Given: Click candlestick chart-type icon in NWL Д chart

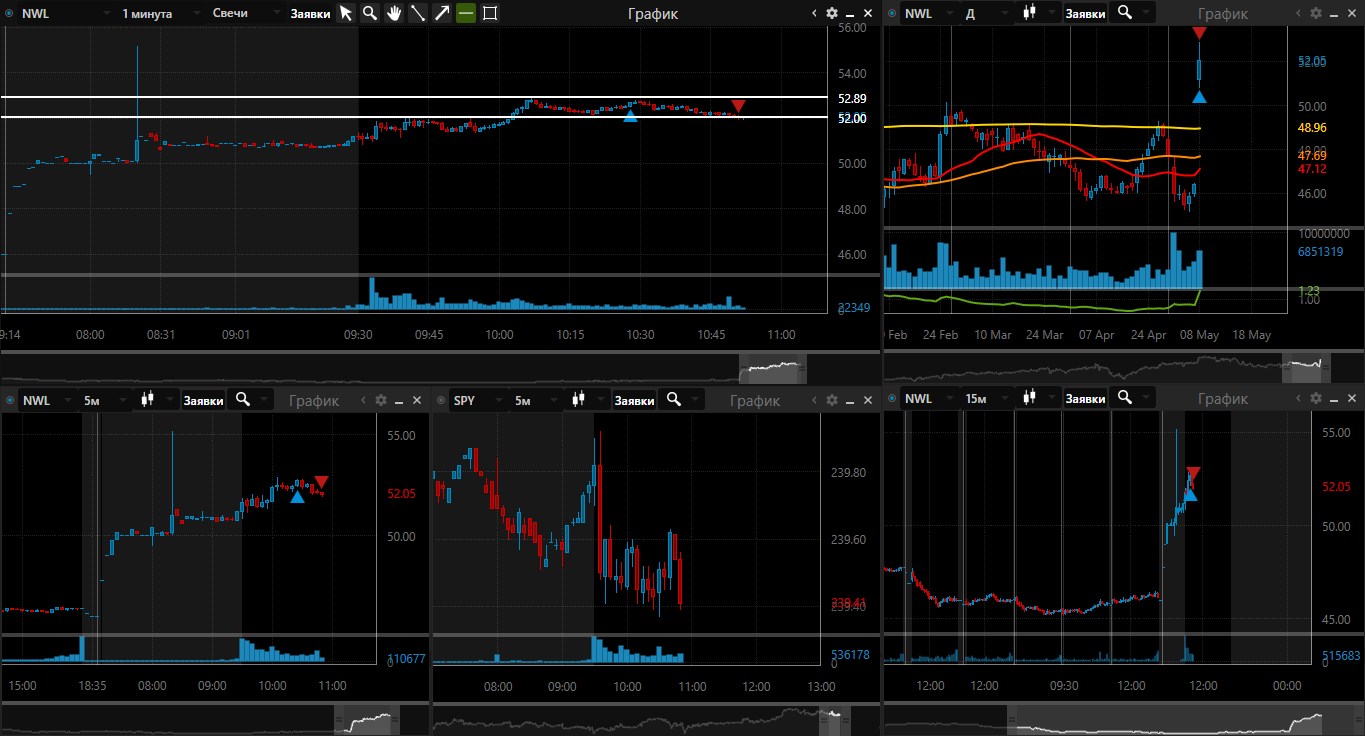Looking at the screenshot, I should pyautogui.click(x=1031, y=13).
